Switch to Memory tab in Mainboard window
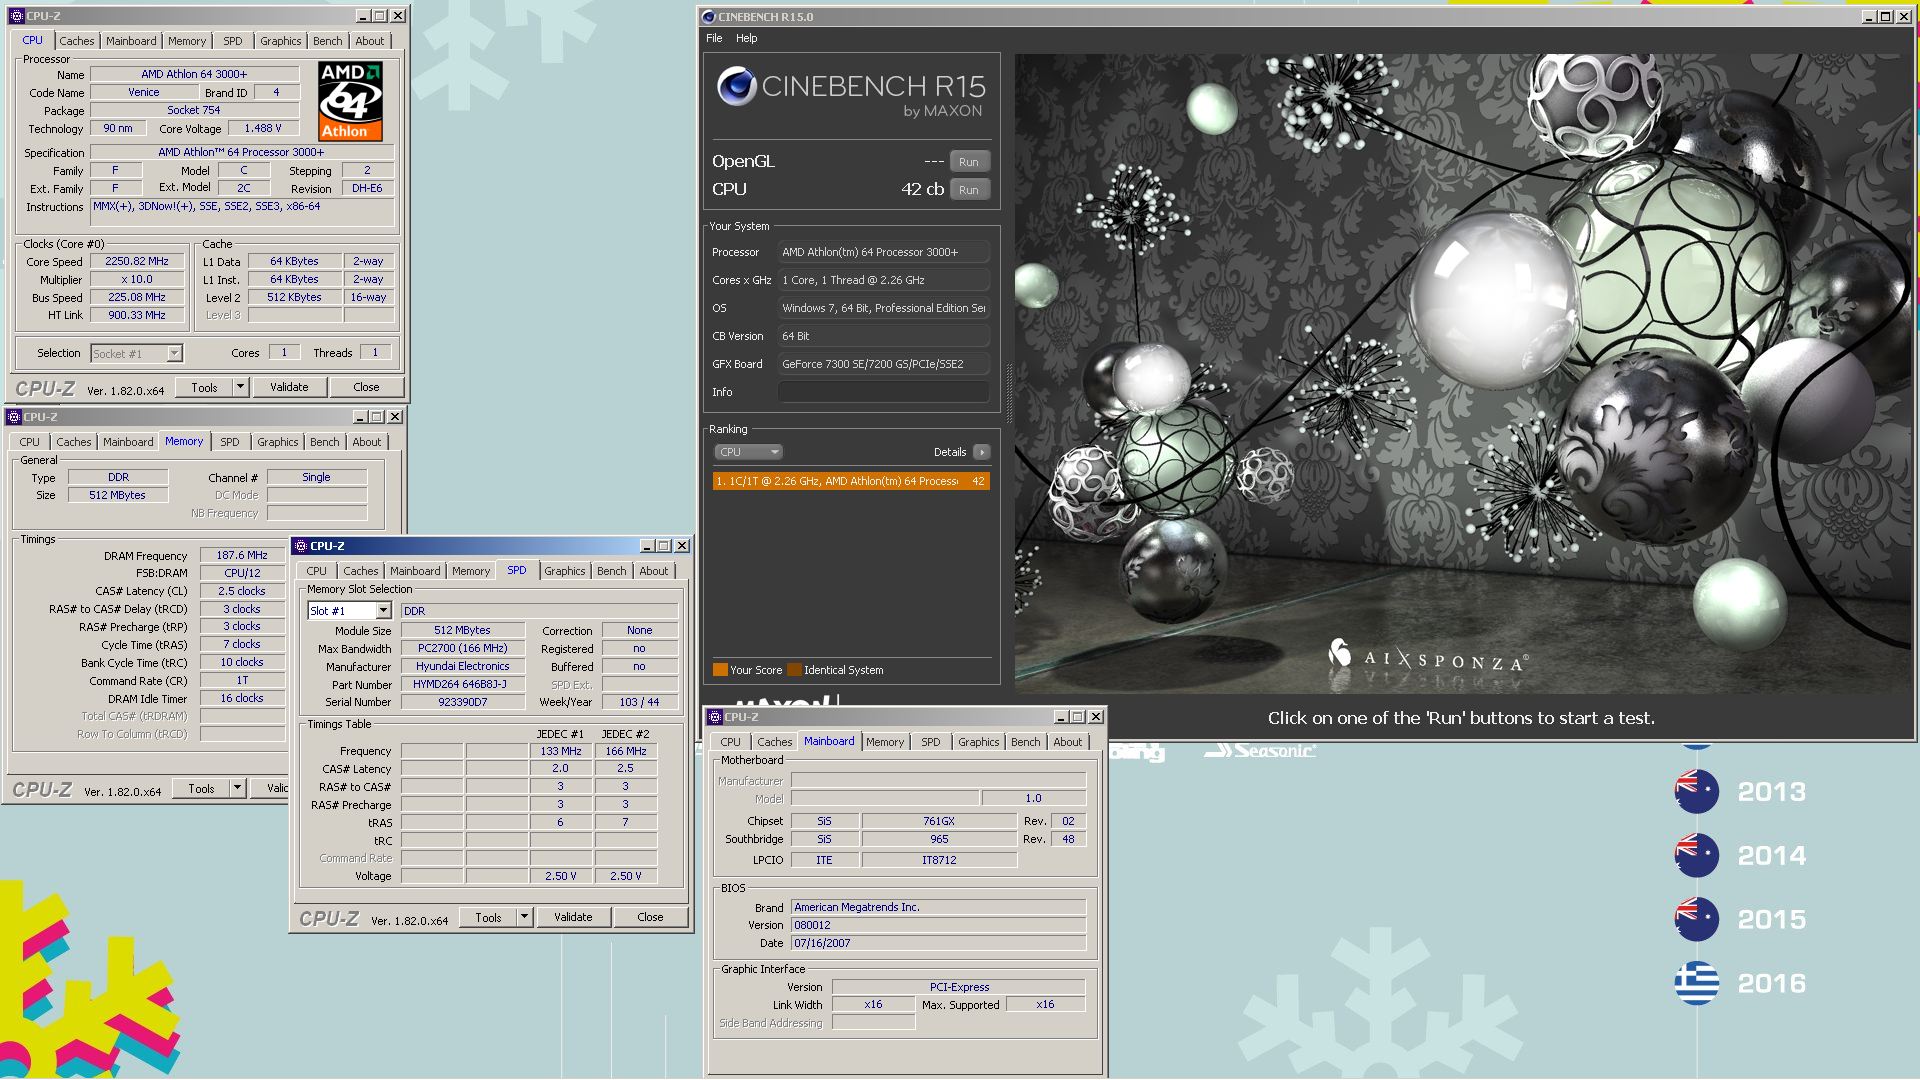This screenshot has height=1080, width=1920. (885, 742)
